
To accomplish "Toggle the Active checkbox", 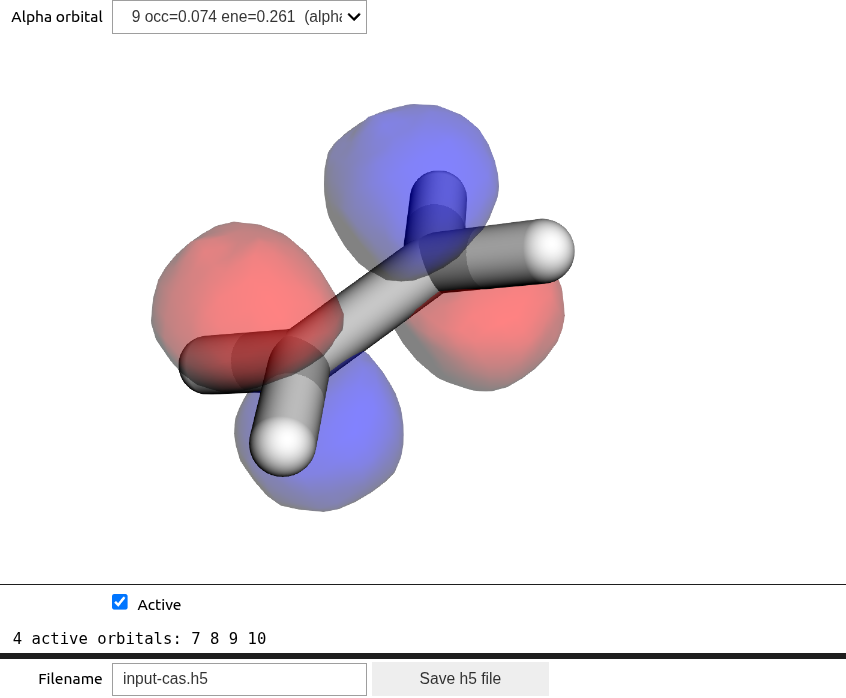I will click(x=120, y=602).
